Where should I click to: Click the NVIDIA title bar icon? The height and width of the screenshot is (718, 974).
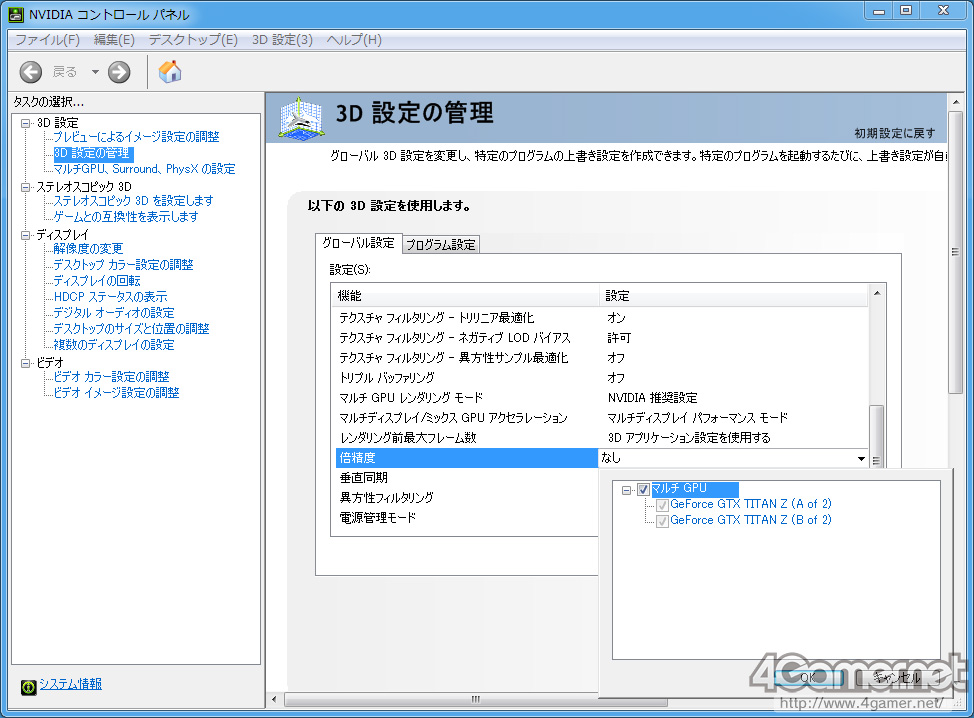coord(16,14)
